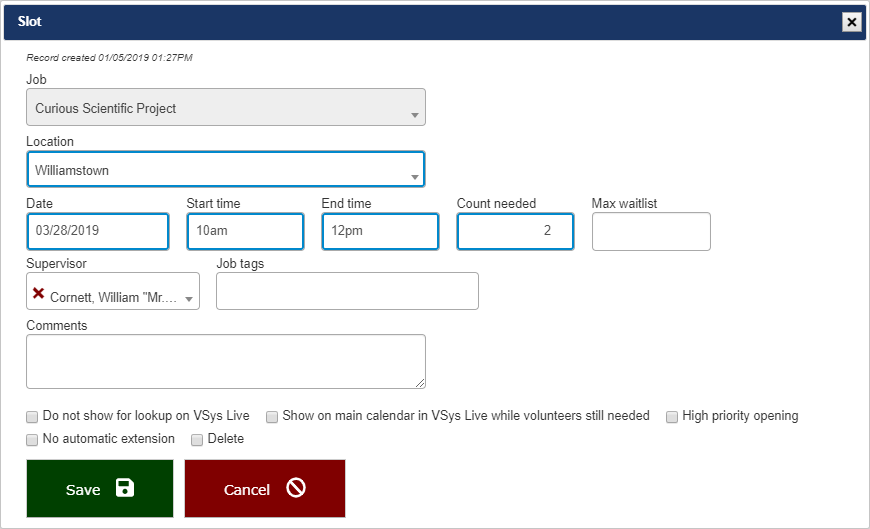Image resolution: width=870 pixels, height=529 pixels.
Task: Open the Job dropdown
Action: point(225,108)
